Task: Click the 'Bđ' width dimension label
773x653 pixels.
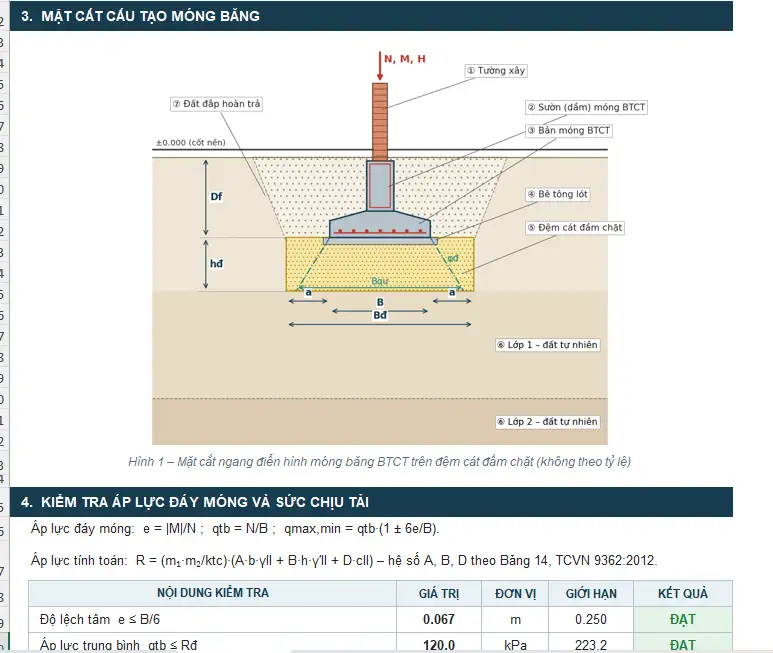Action: [x=380, y=315]
